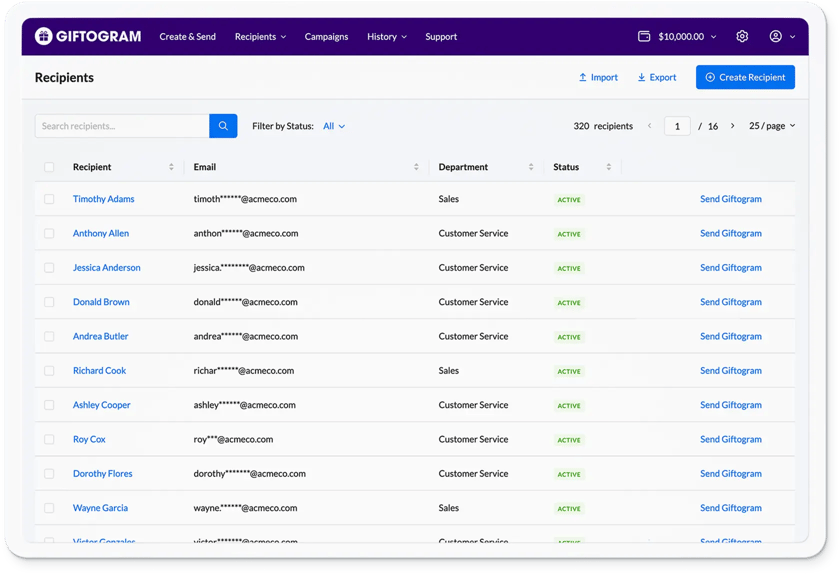Click the magnifier search button
840x575 pixels.
pyautogui.click(x=223, y=126)
